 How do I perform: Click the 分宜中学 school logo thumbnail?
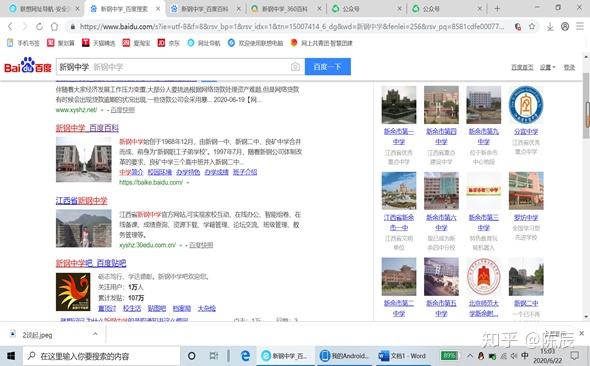click(x=526, y=105)
